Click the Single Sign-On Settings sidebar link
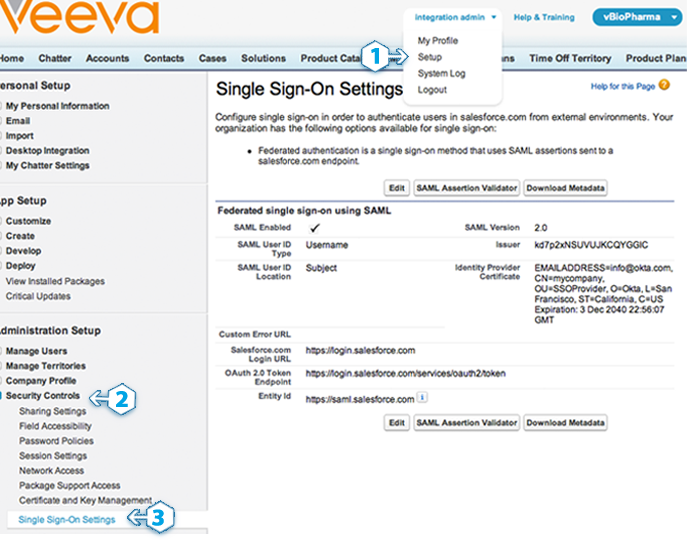The height and width of the screenshot is (540, 687). [67, 519]
